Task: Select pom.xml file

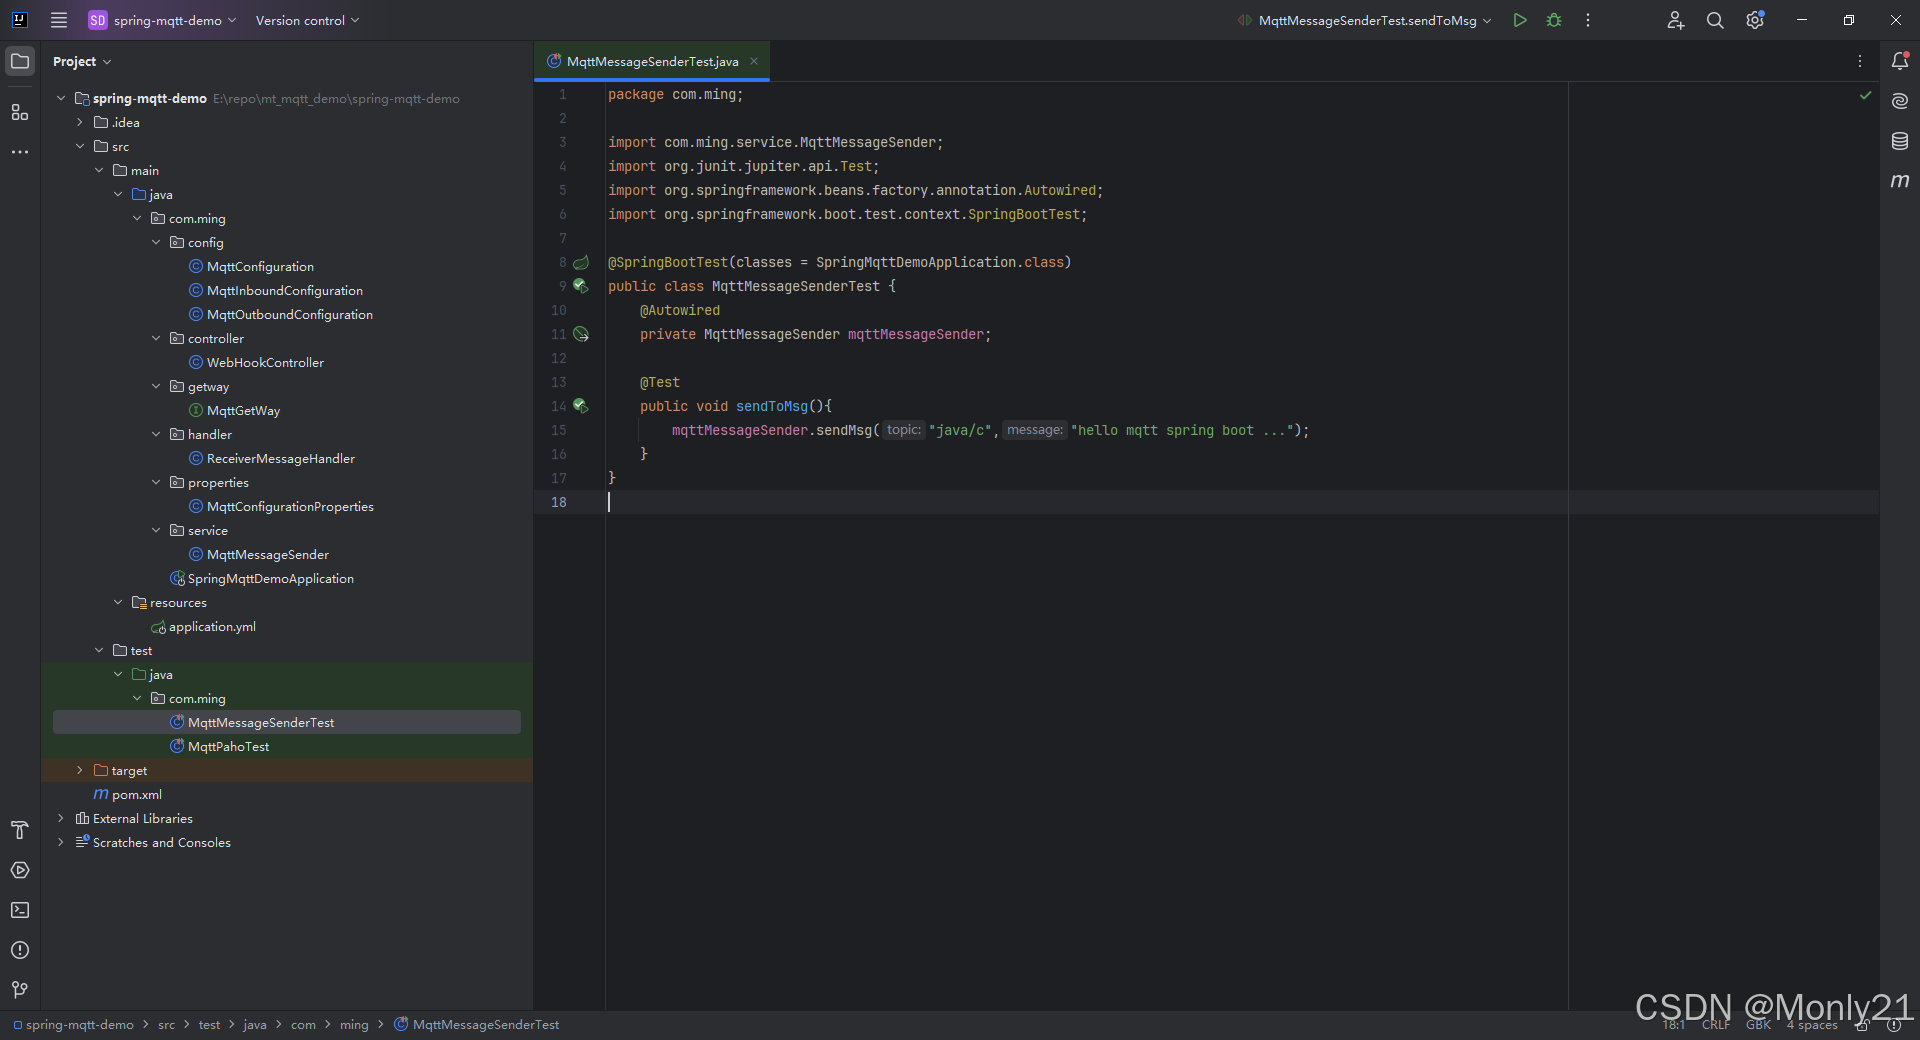Action: point(137,794)
